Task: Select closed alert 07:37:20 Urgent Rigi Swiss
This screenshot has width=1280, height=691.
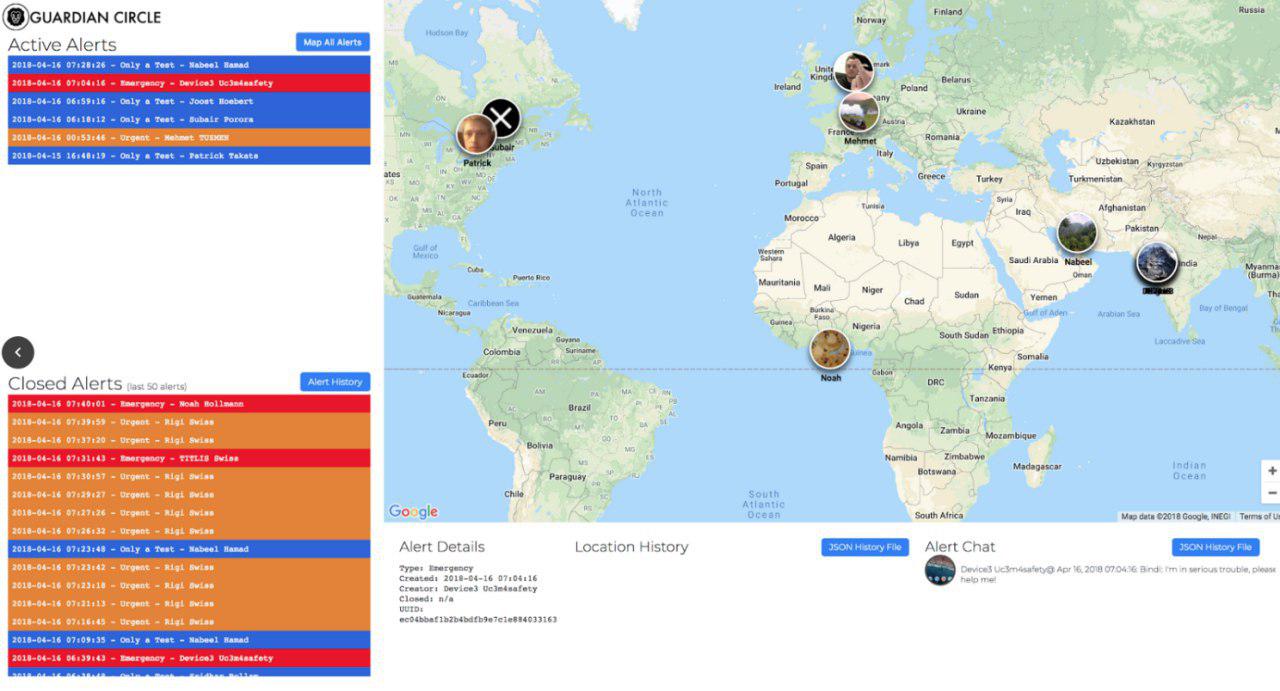Action: [189, 440]
